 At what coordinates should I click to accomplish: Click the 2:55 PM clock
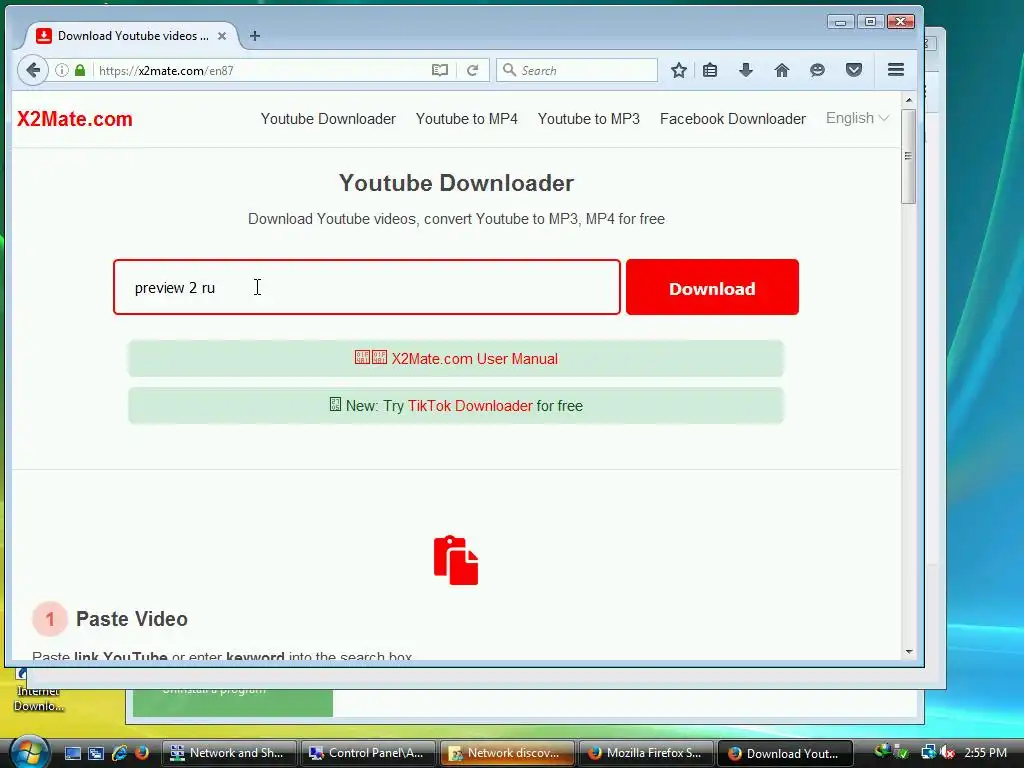(x=985, y=753)
